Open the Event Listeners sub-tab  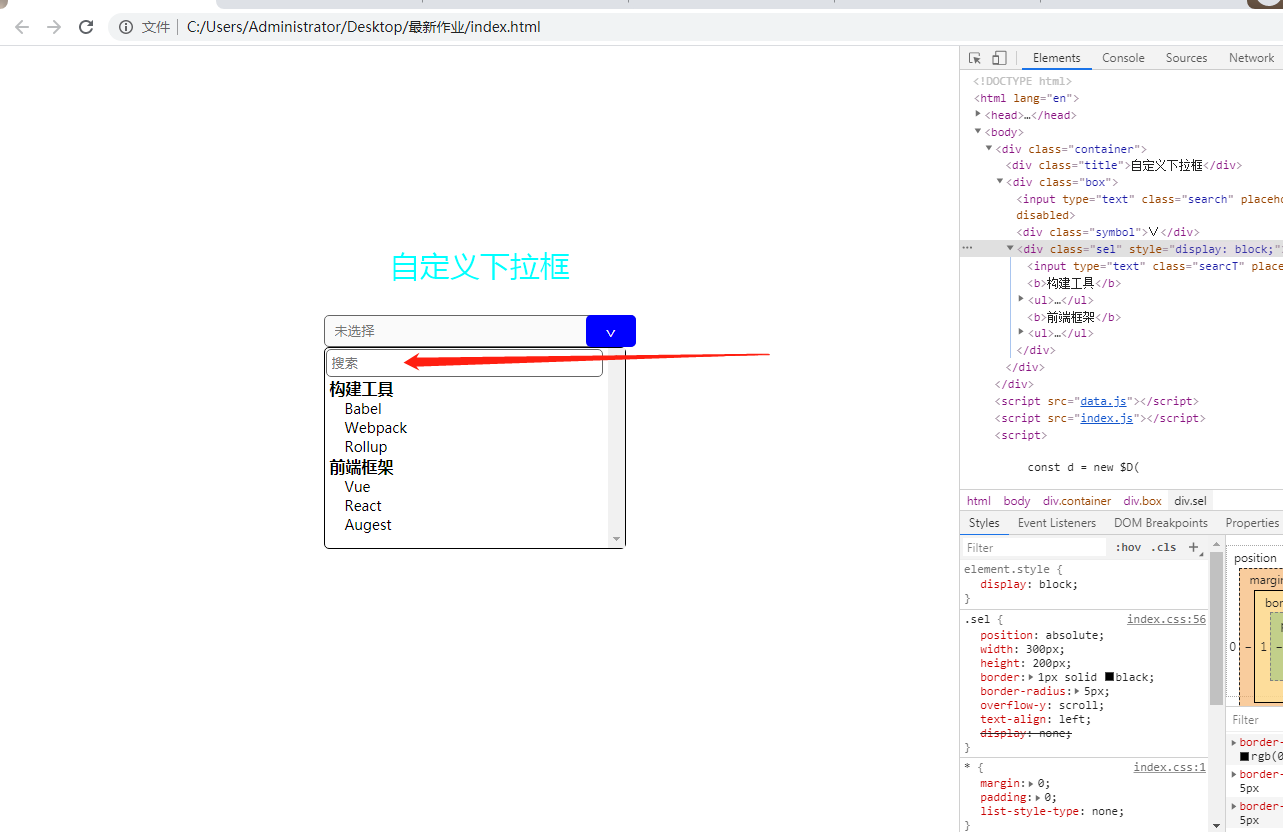tap(1057, 523)
